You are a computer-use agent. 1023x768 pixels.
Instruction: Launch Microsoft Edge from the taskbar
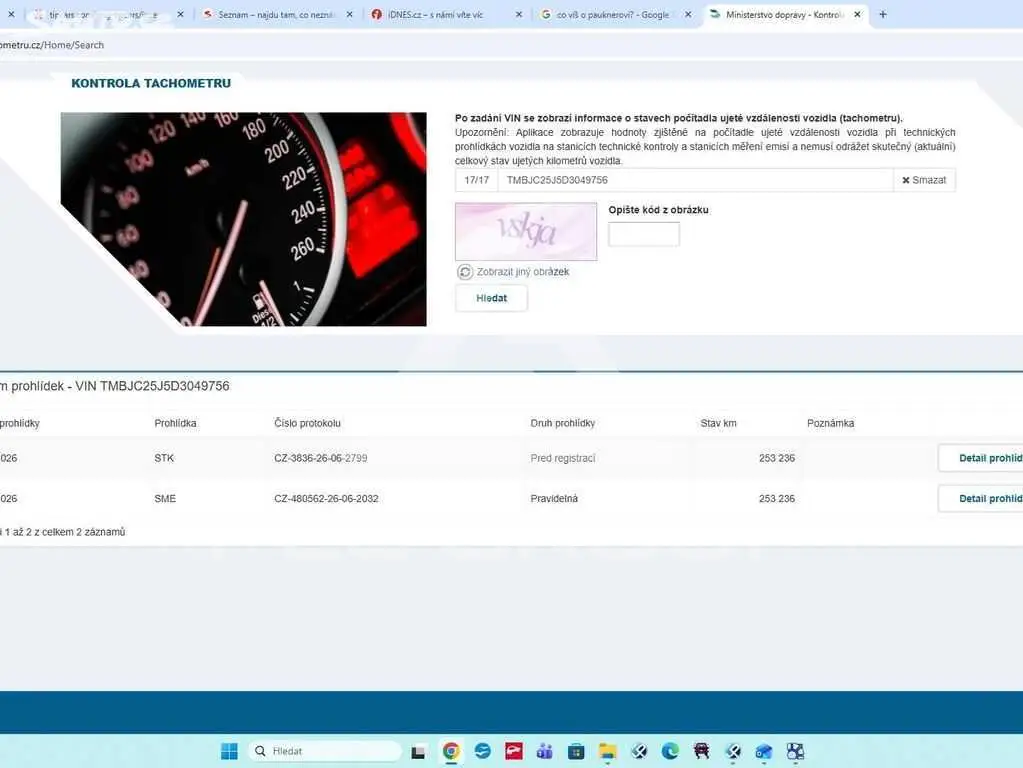coord(670,751)
